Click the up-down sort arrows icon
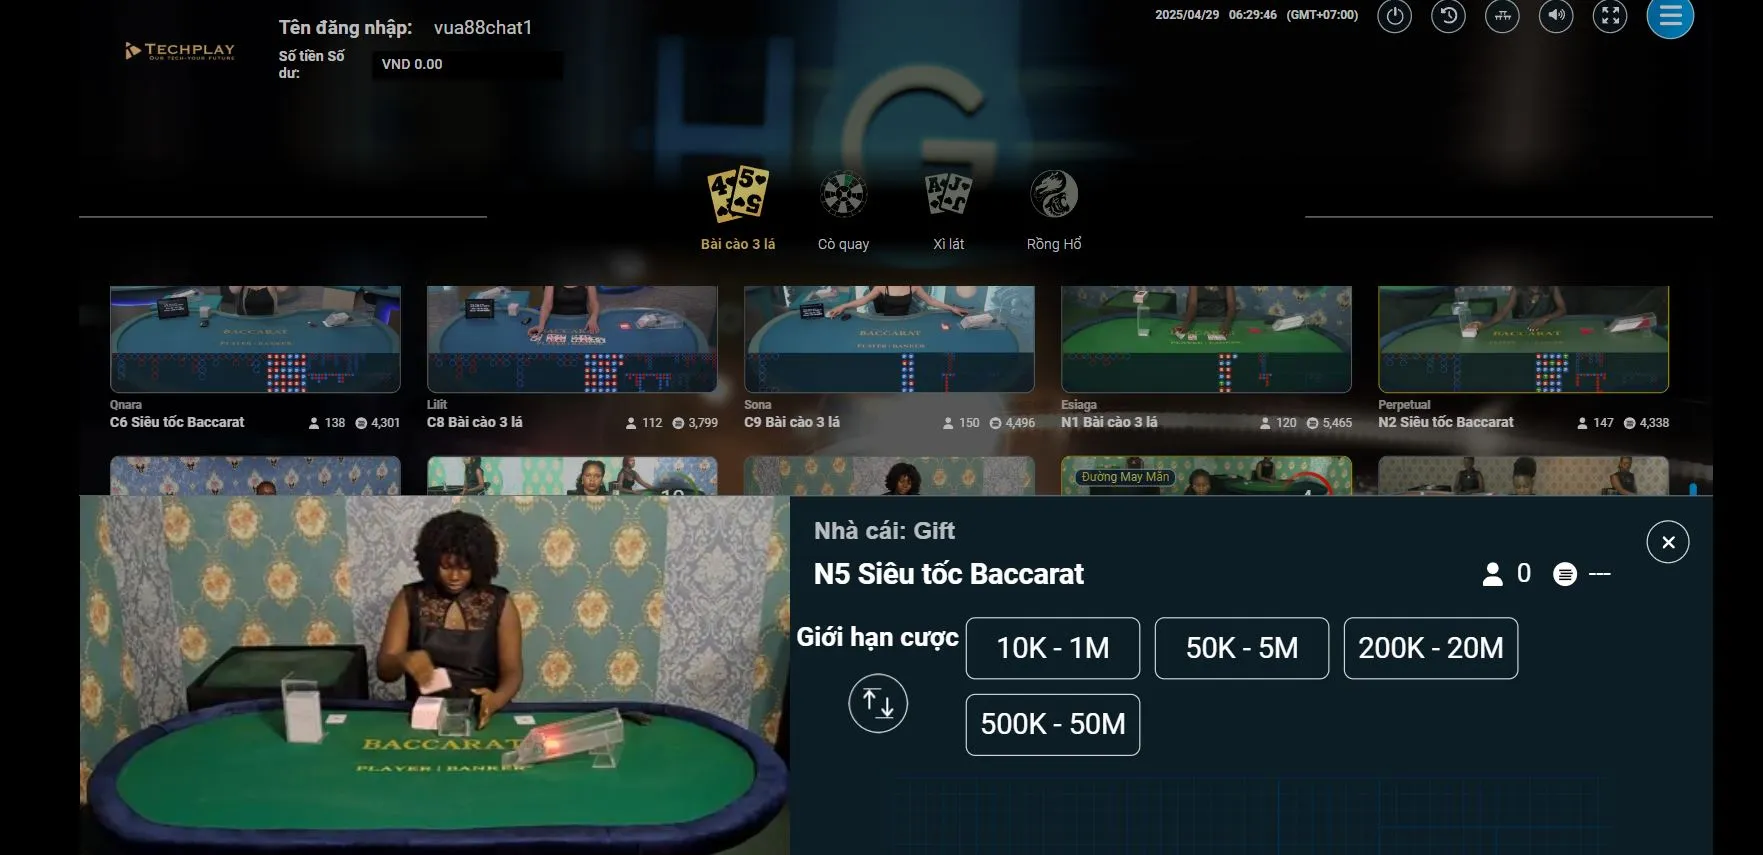The image size is (1763, 855). click(878, 703)
